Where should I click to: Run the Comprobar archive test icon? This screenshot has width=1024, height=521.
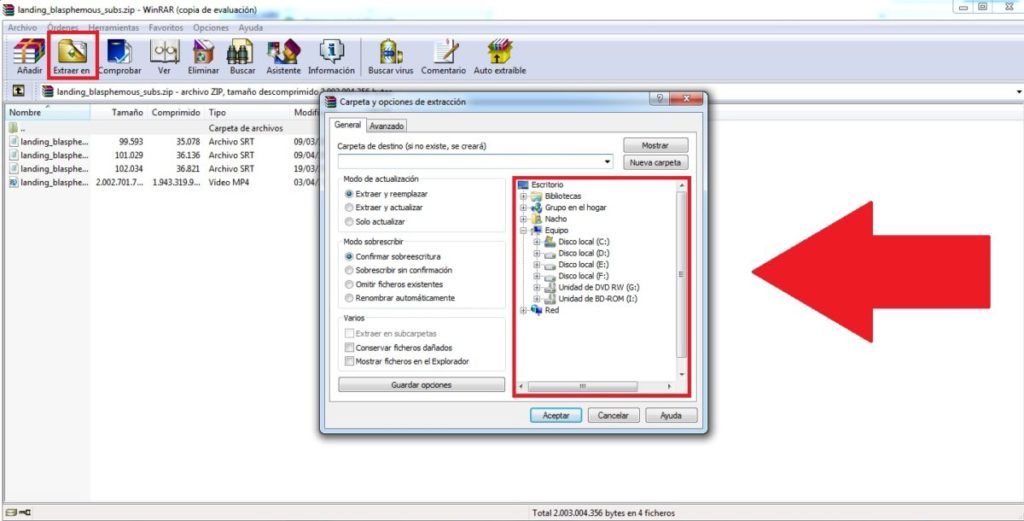pos(119,56)
